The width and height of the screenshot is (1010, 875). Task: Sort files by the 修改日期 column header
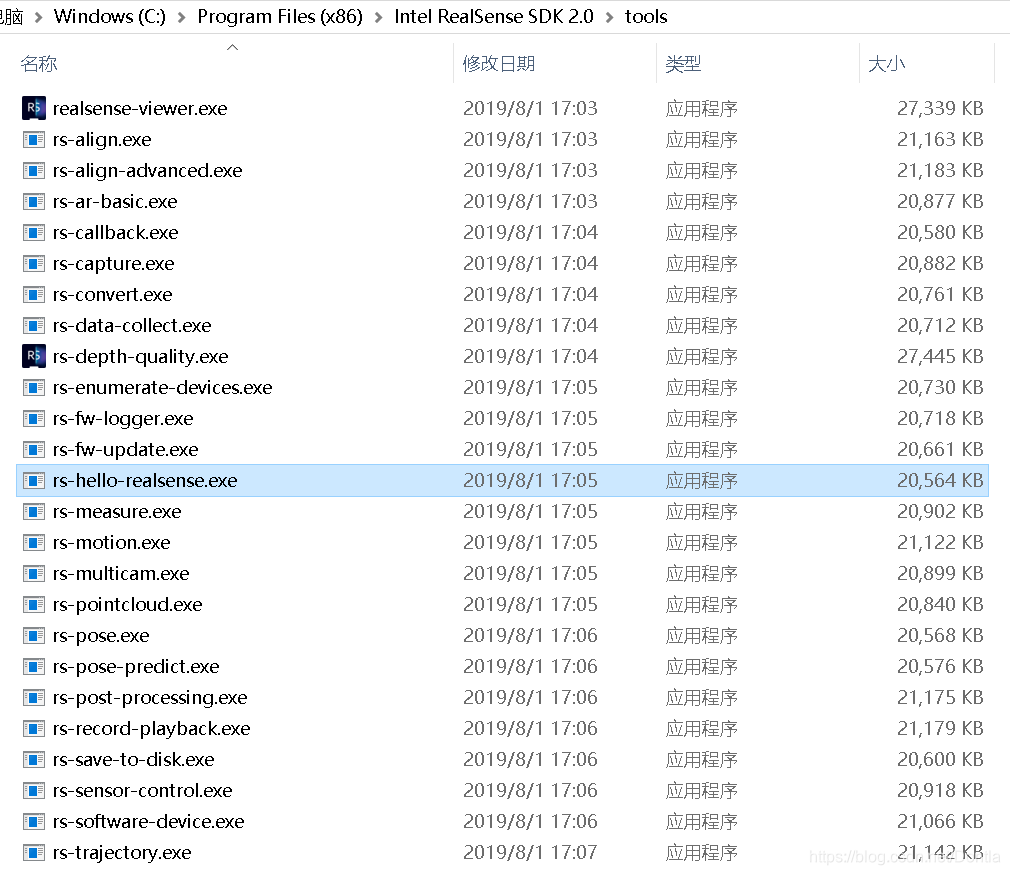pos(499,64)
